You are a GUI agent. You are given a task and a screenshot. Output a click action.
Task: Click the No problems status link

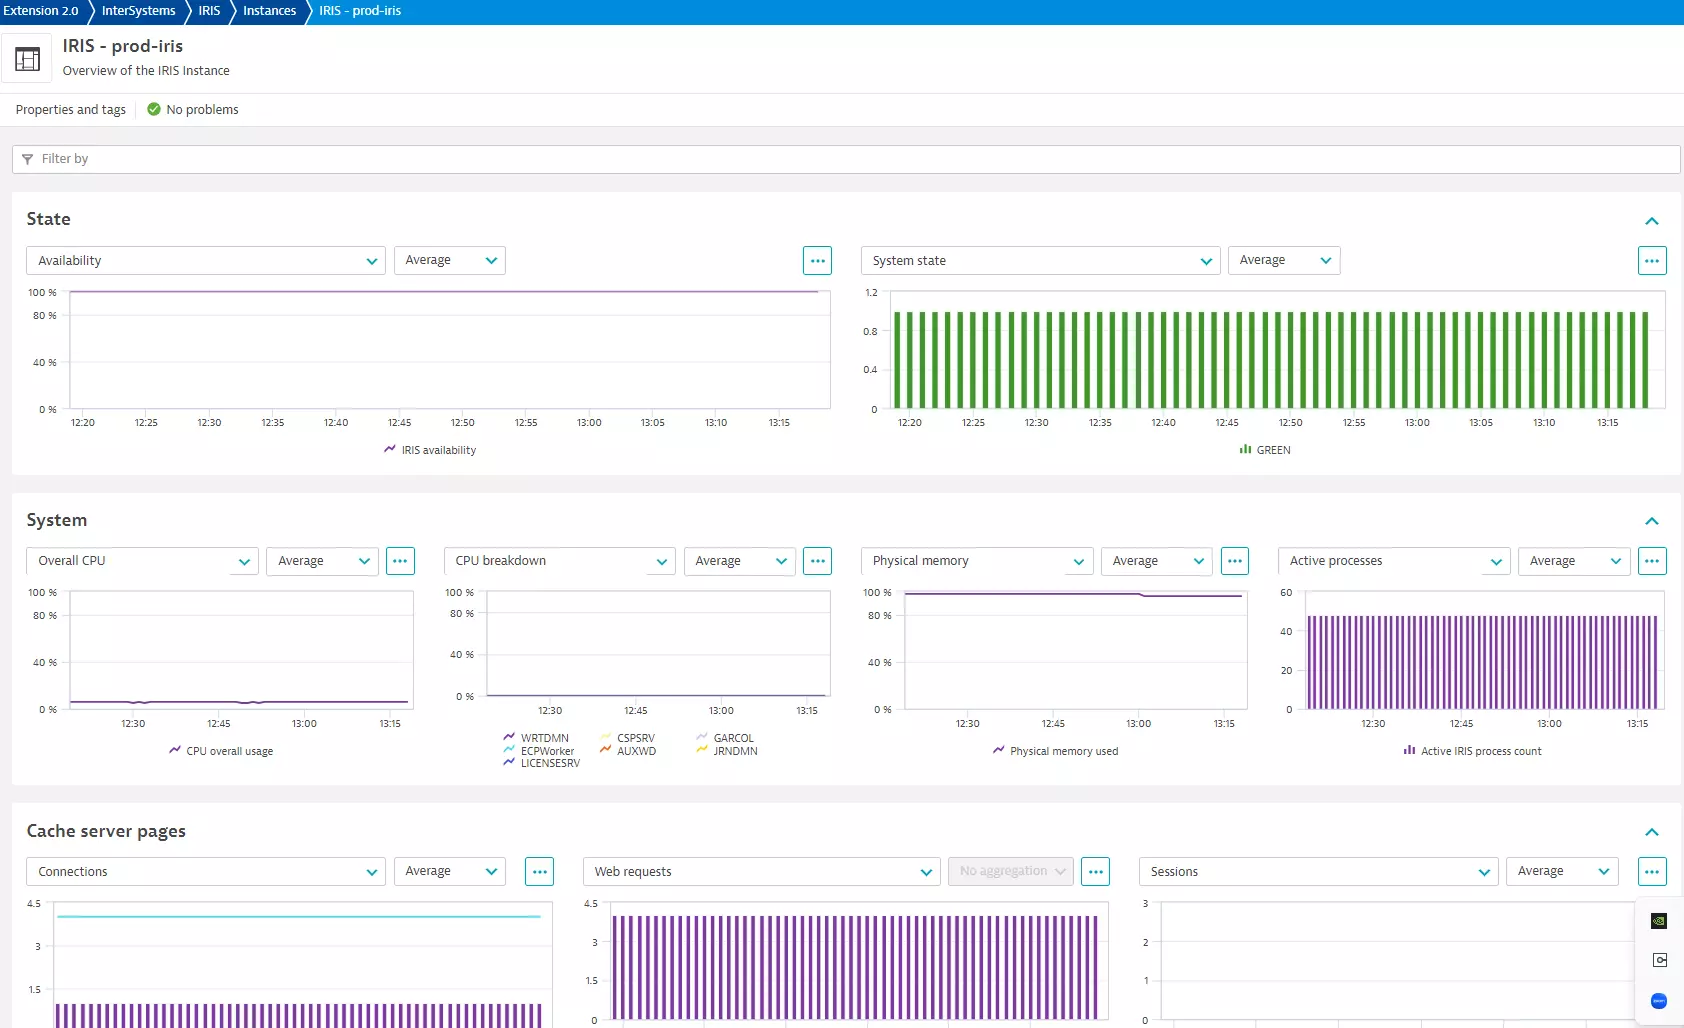pos(193,109)
